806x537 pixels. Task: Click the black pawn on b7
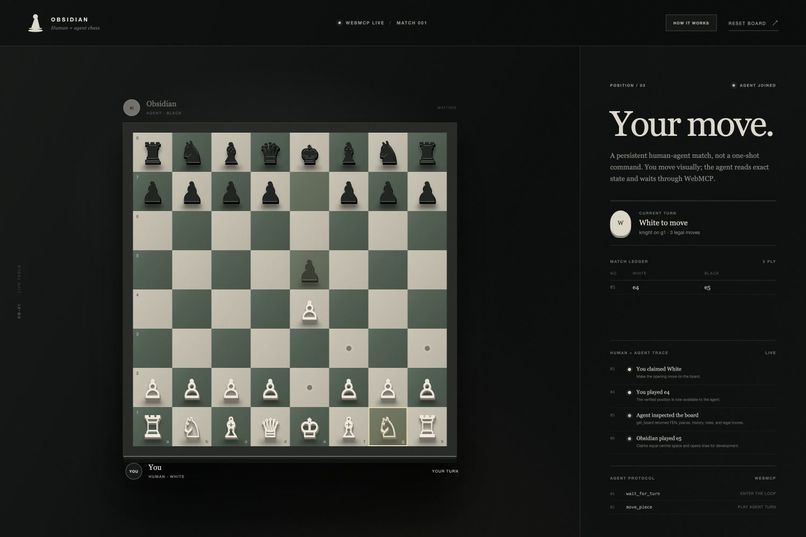tap(192, 192)
